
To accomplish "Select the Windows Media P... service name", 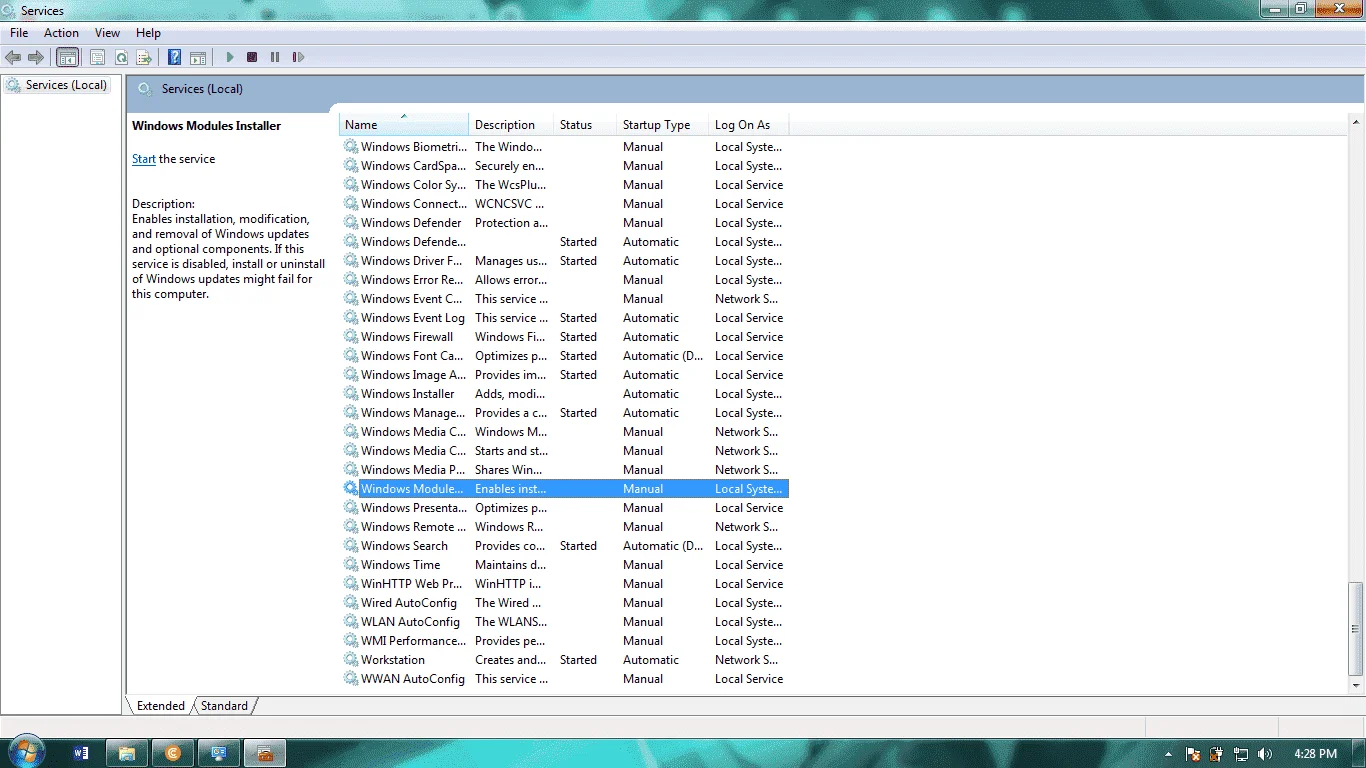I will [413, 470].
